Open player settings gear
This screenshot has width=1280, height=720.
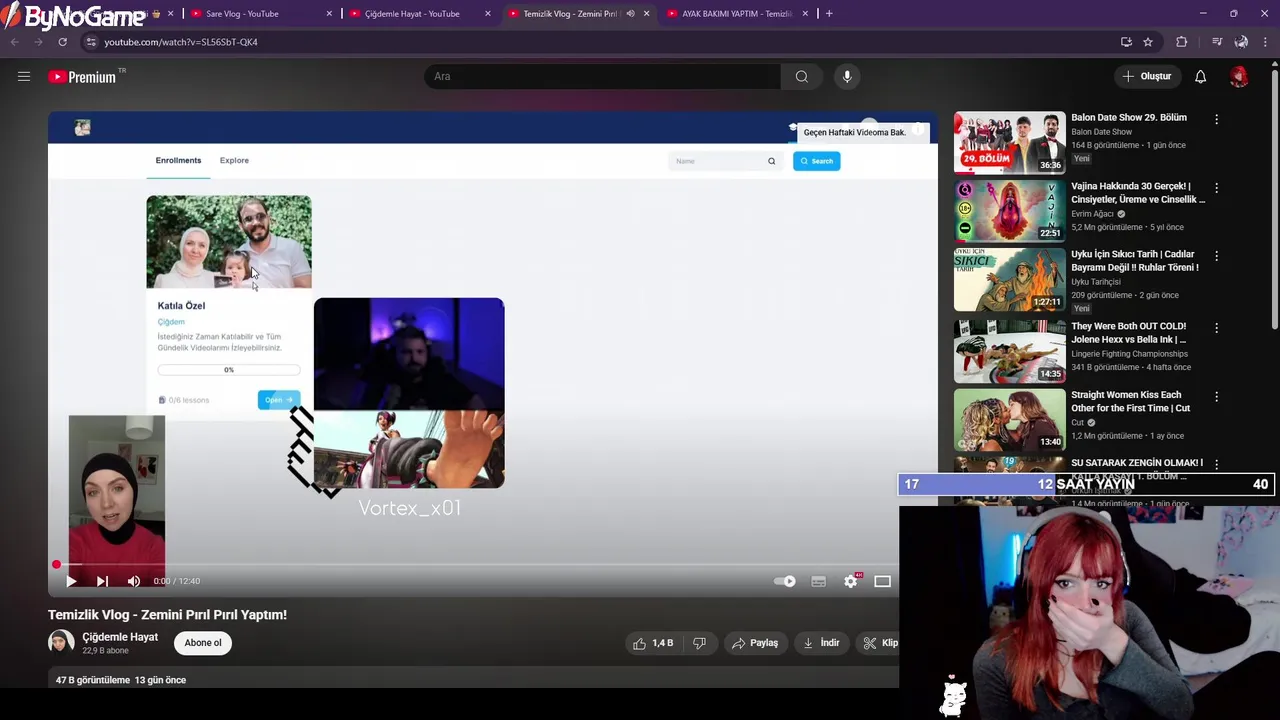pyautogui.click(x=851, y=581)
